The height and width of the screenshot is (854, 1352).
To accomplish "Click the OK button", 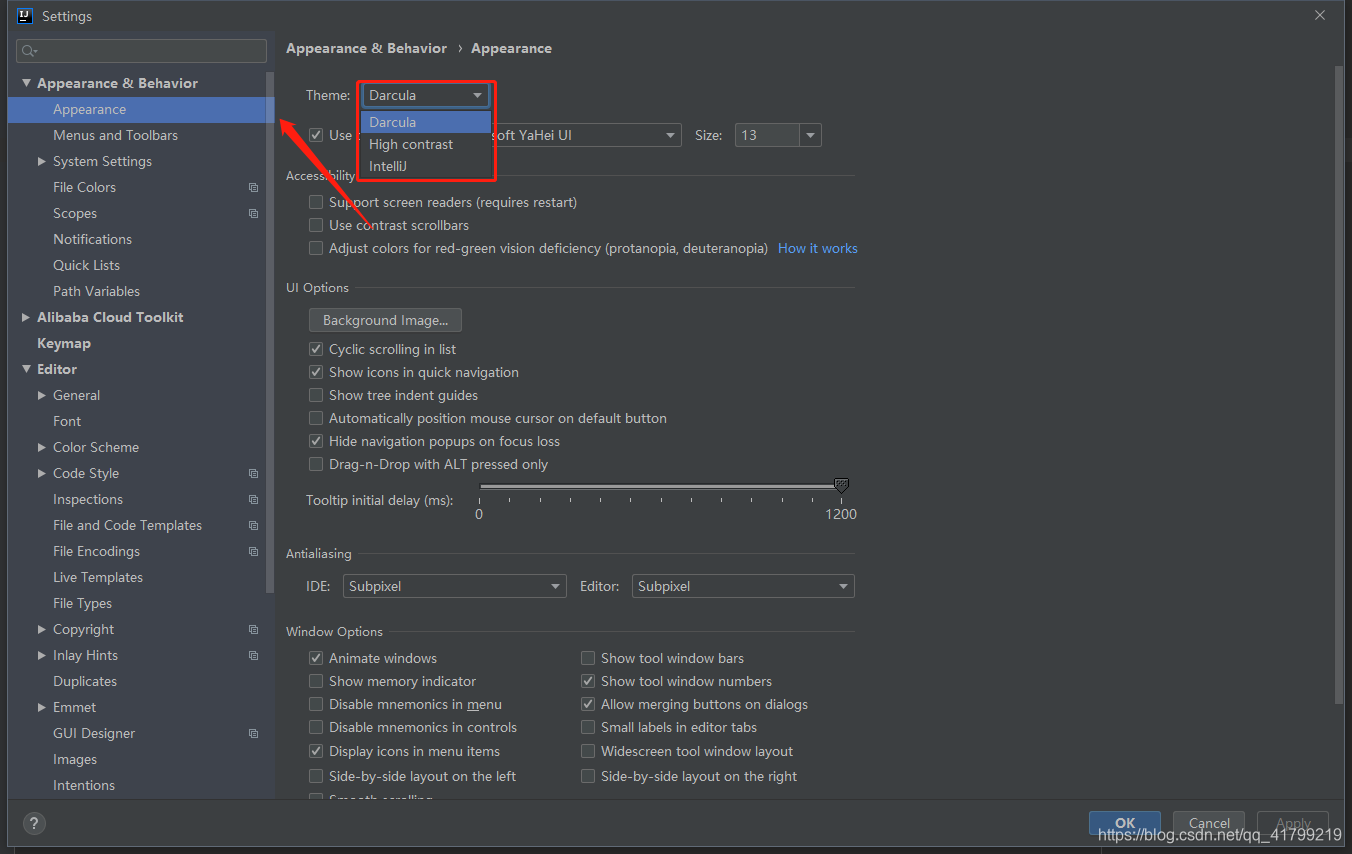I will click(x=1125, y=823).
